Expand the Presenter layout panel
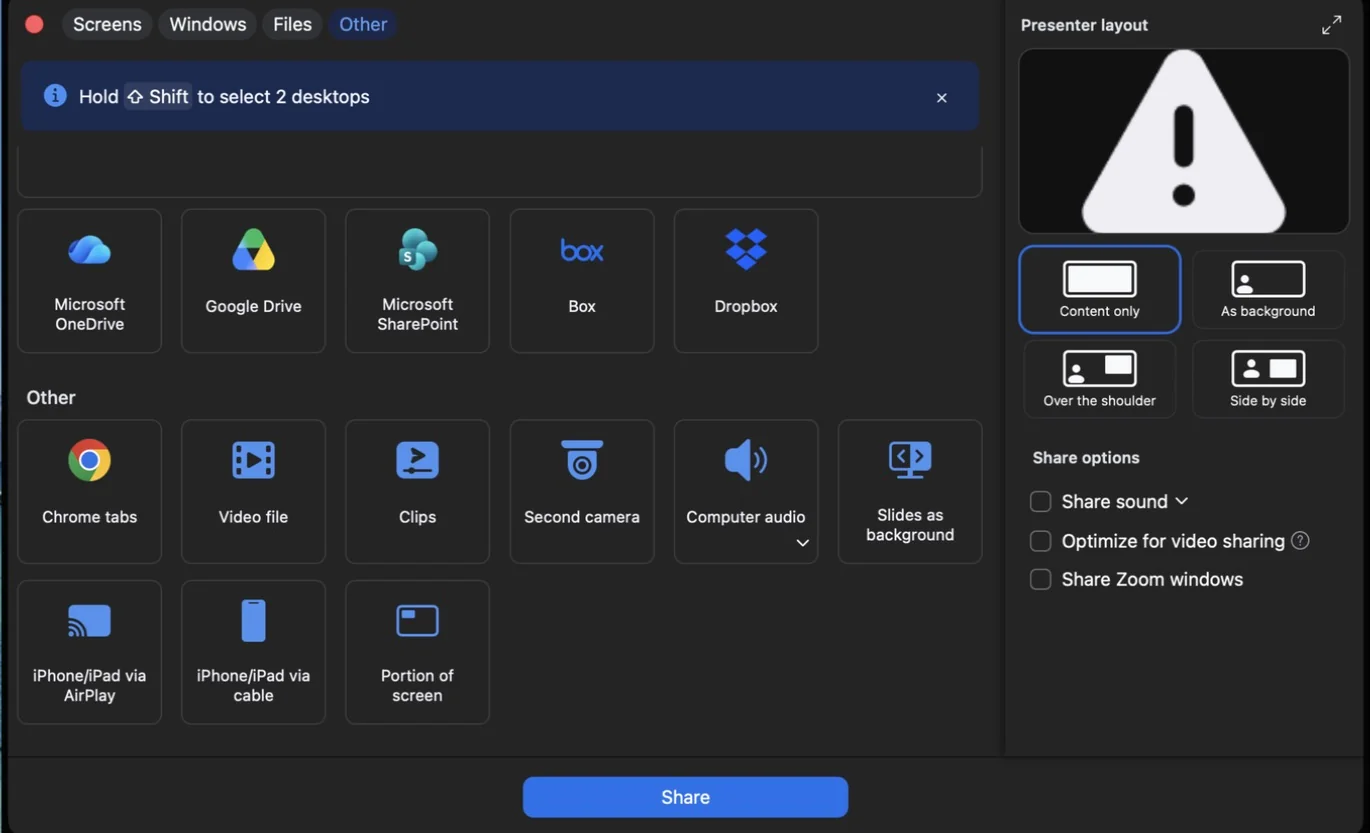 click(x=1331, y=25)
